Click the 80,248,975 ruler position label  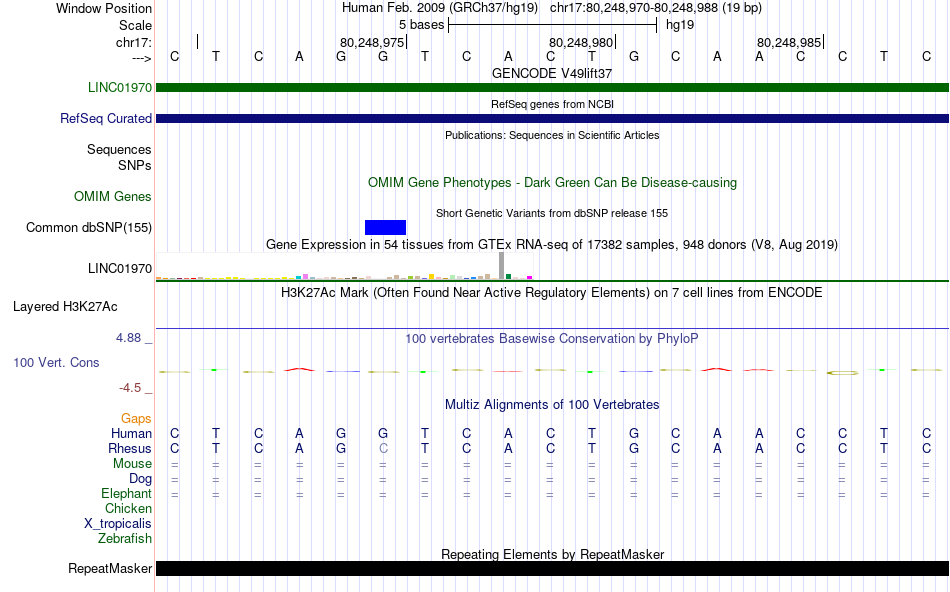(372, 42)
